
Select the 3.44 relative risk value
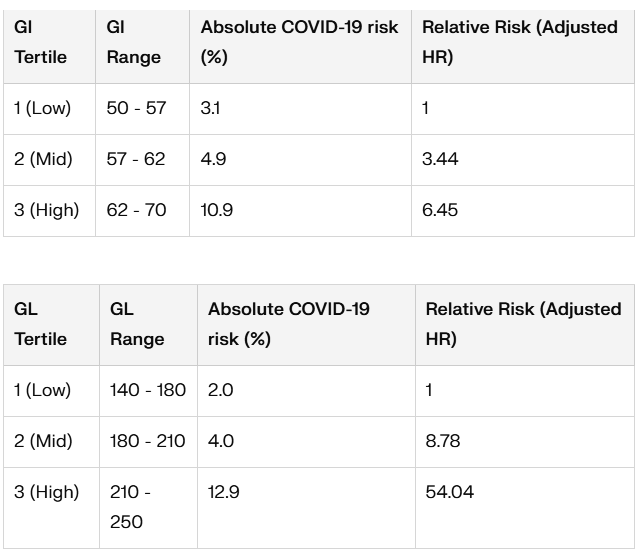(440, 159)
